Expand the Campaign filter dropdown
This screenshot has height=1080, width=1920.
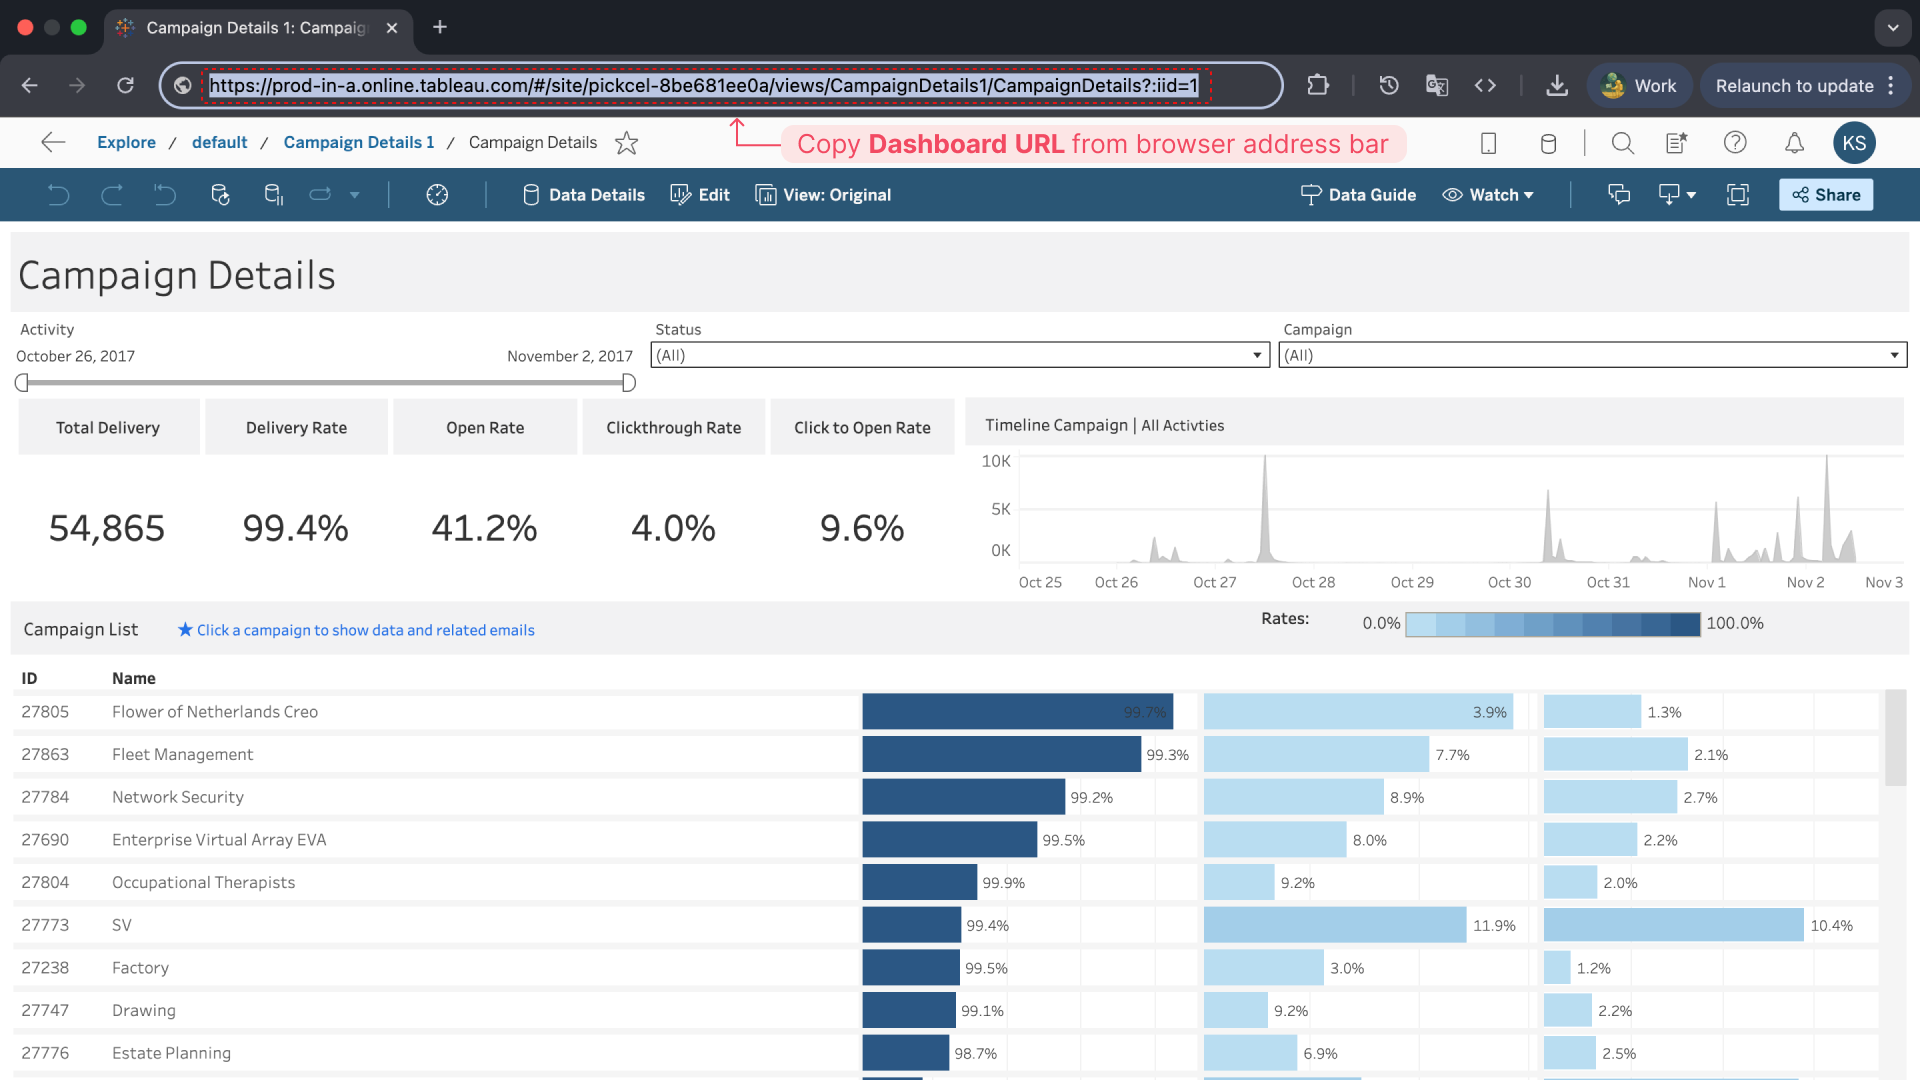tap(1894, 355)
